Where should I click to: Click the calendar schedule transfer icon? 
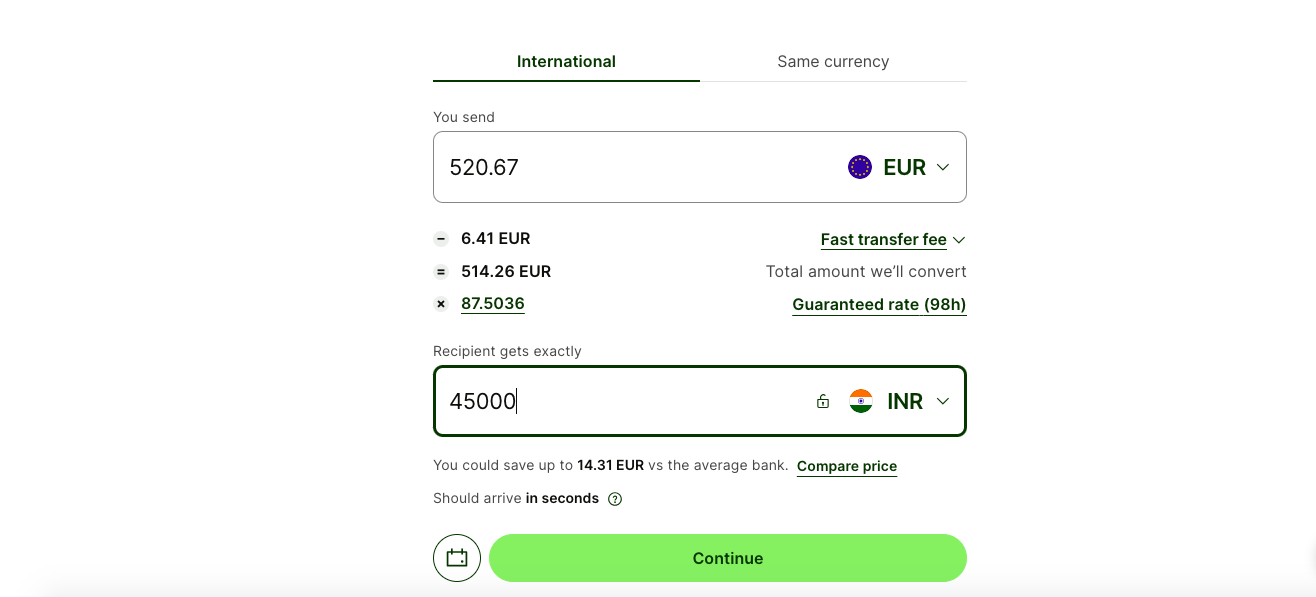pos(457,558)
